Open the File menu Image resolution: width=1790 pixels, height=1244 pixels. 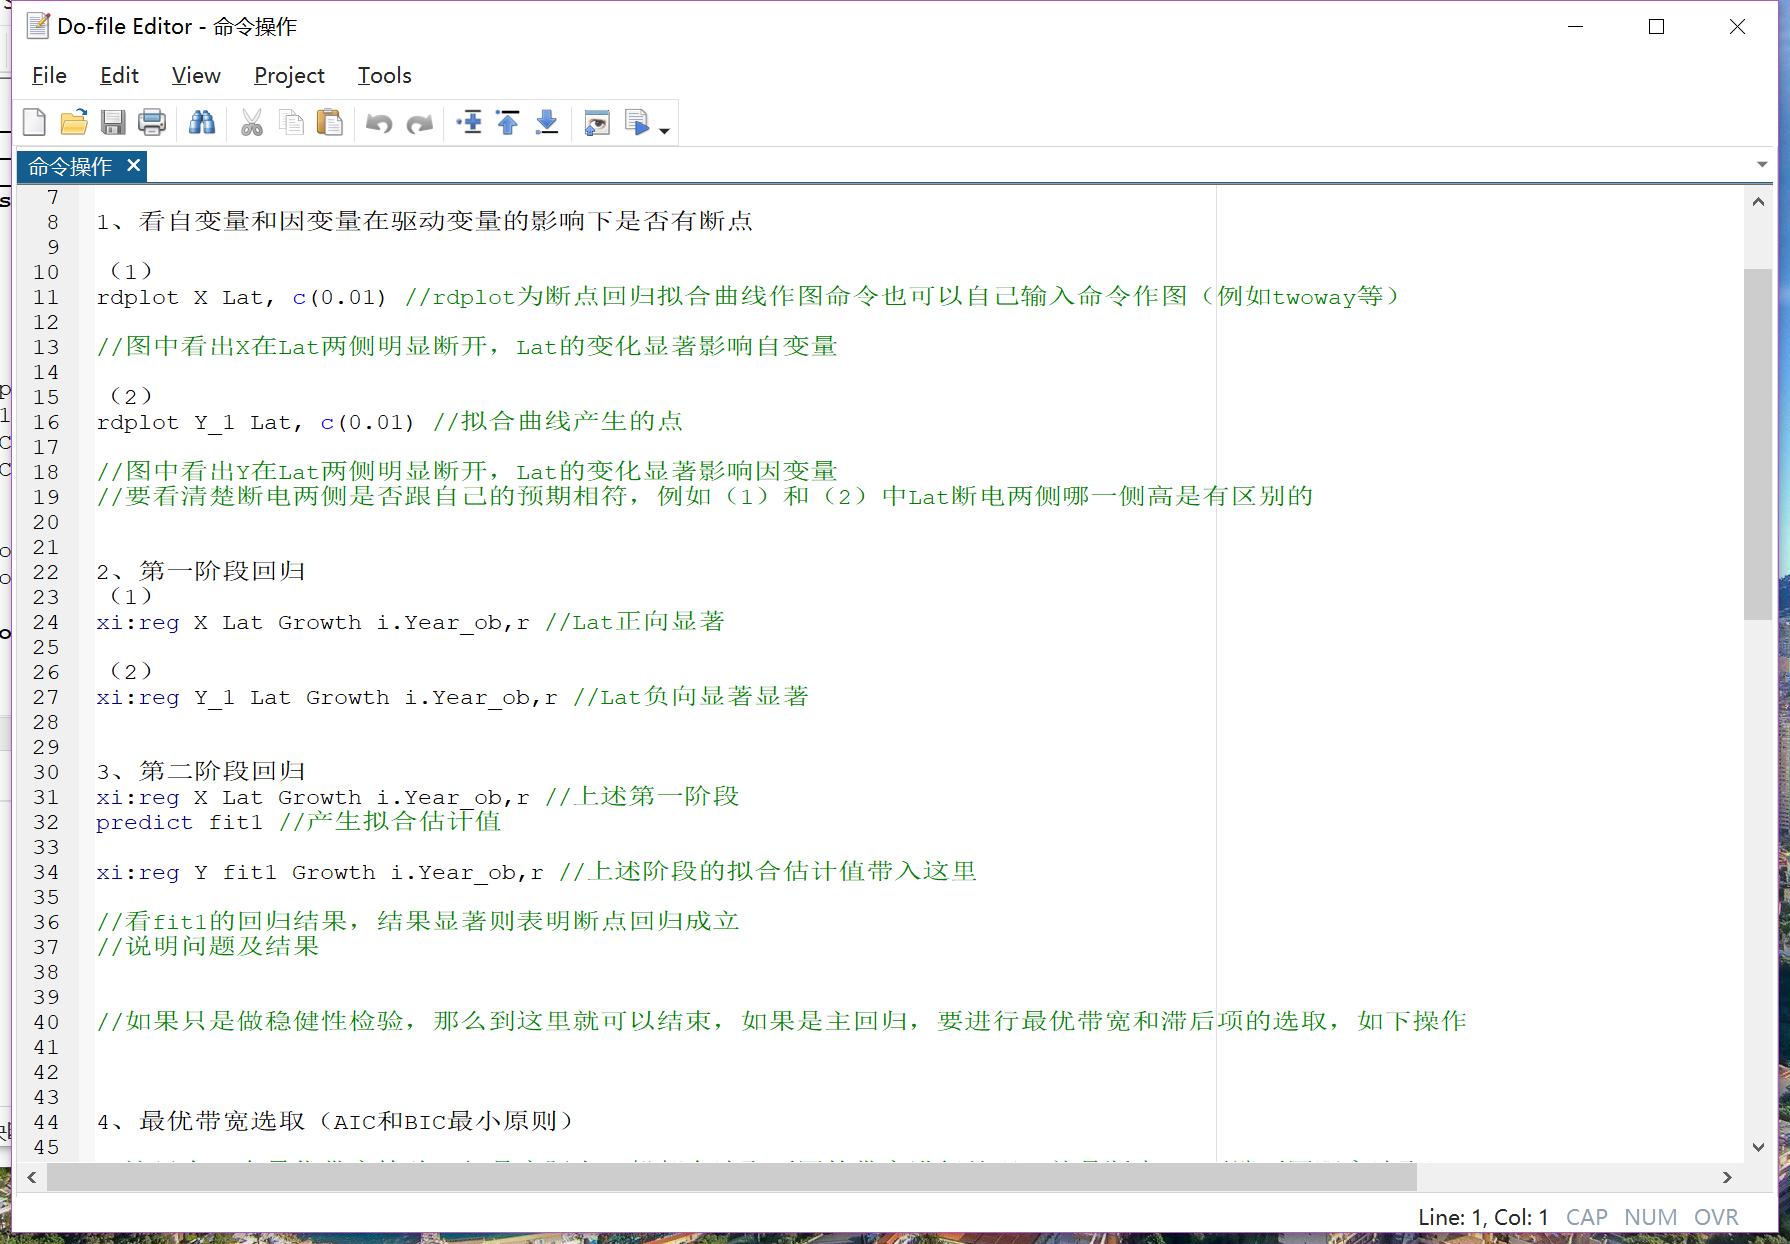49,75
